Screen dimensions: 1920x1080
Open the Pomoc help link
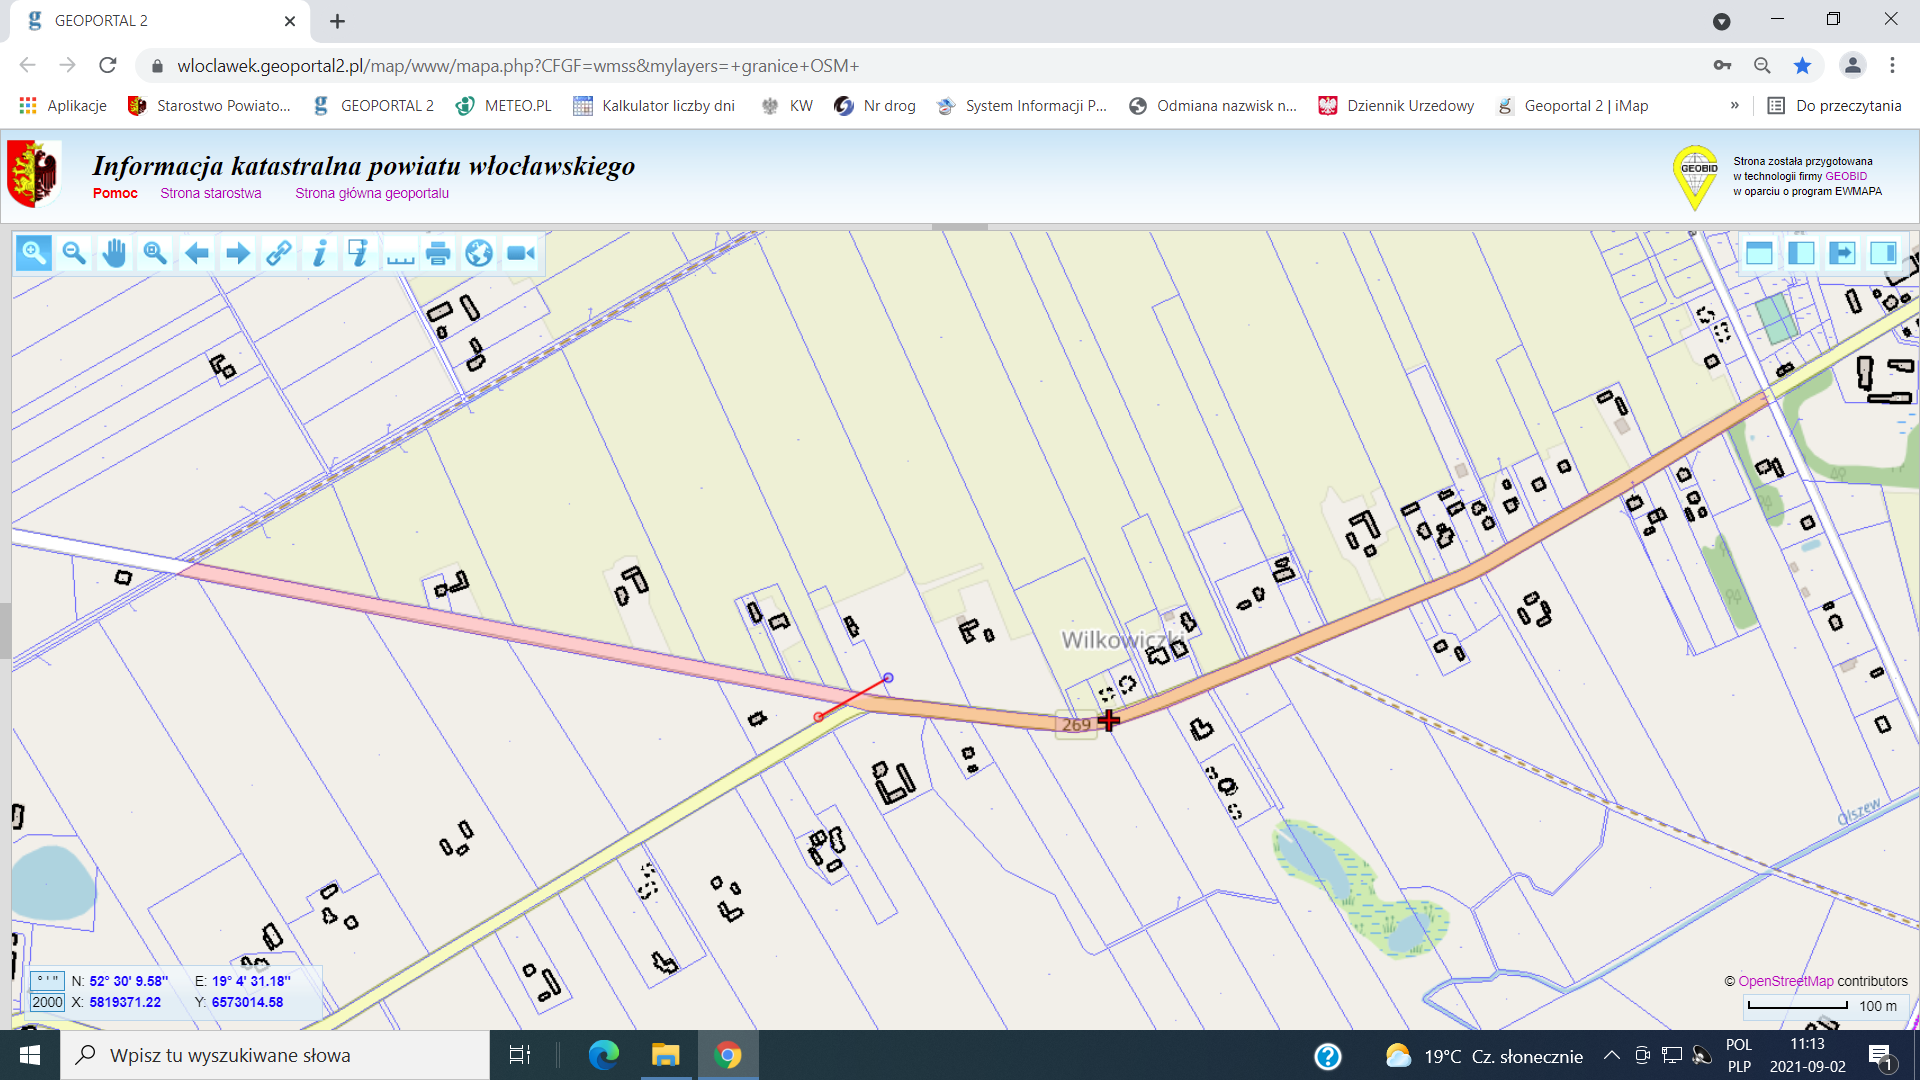pos(115,193)
